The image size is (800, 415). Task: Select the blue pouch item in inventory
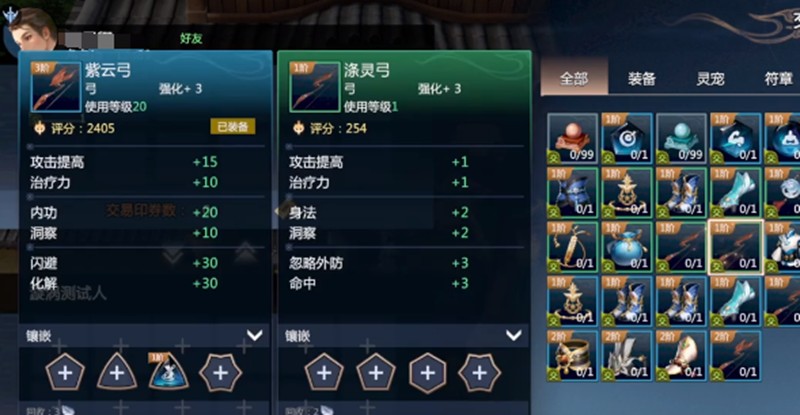click(x=627, y=247)
